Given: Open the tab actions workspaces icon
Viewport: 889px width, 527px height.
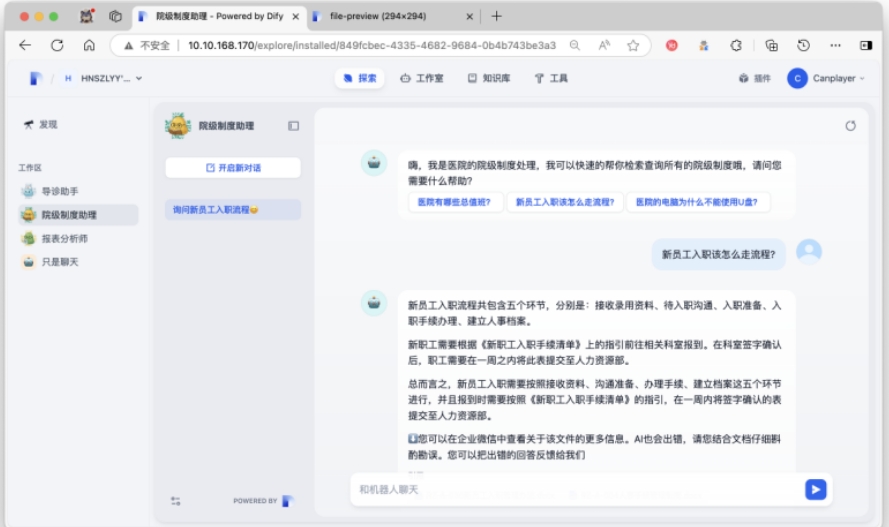Looking at the screenshot, I should [116, 16].
